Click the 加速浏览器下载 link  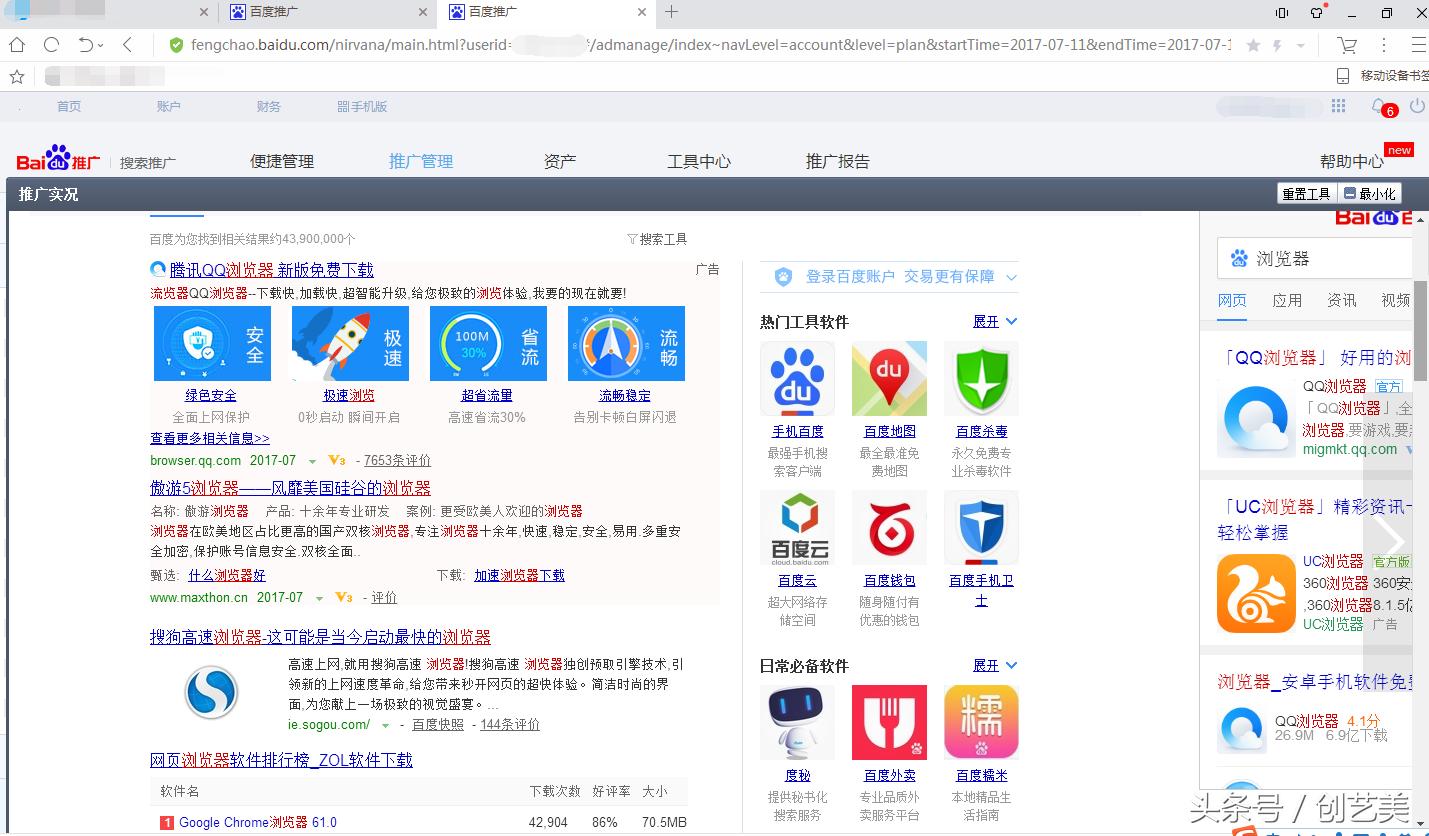pyautogui.click(x=519, y=576)
